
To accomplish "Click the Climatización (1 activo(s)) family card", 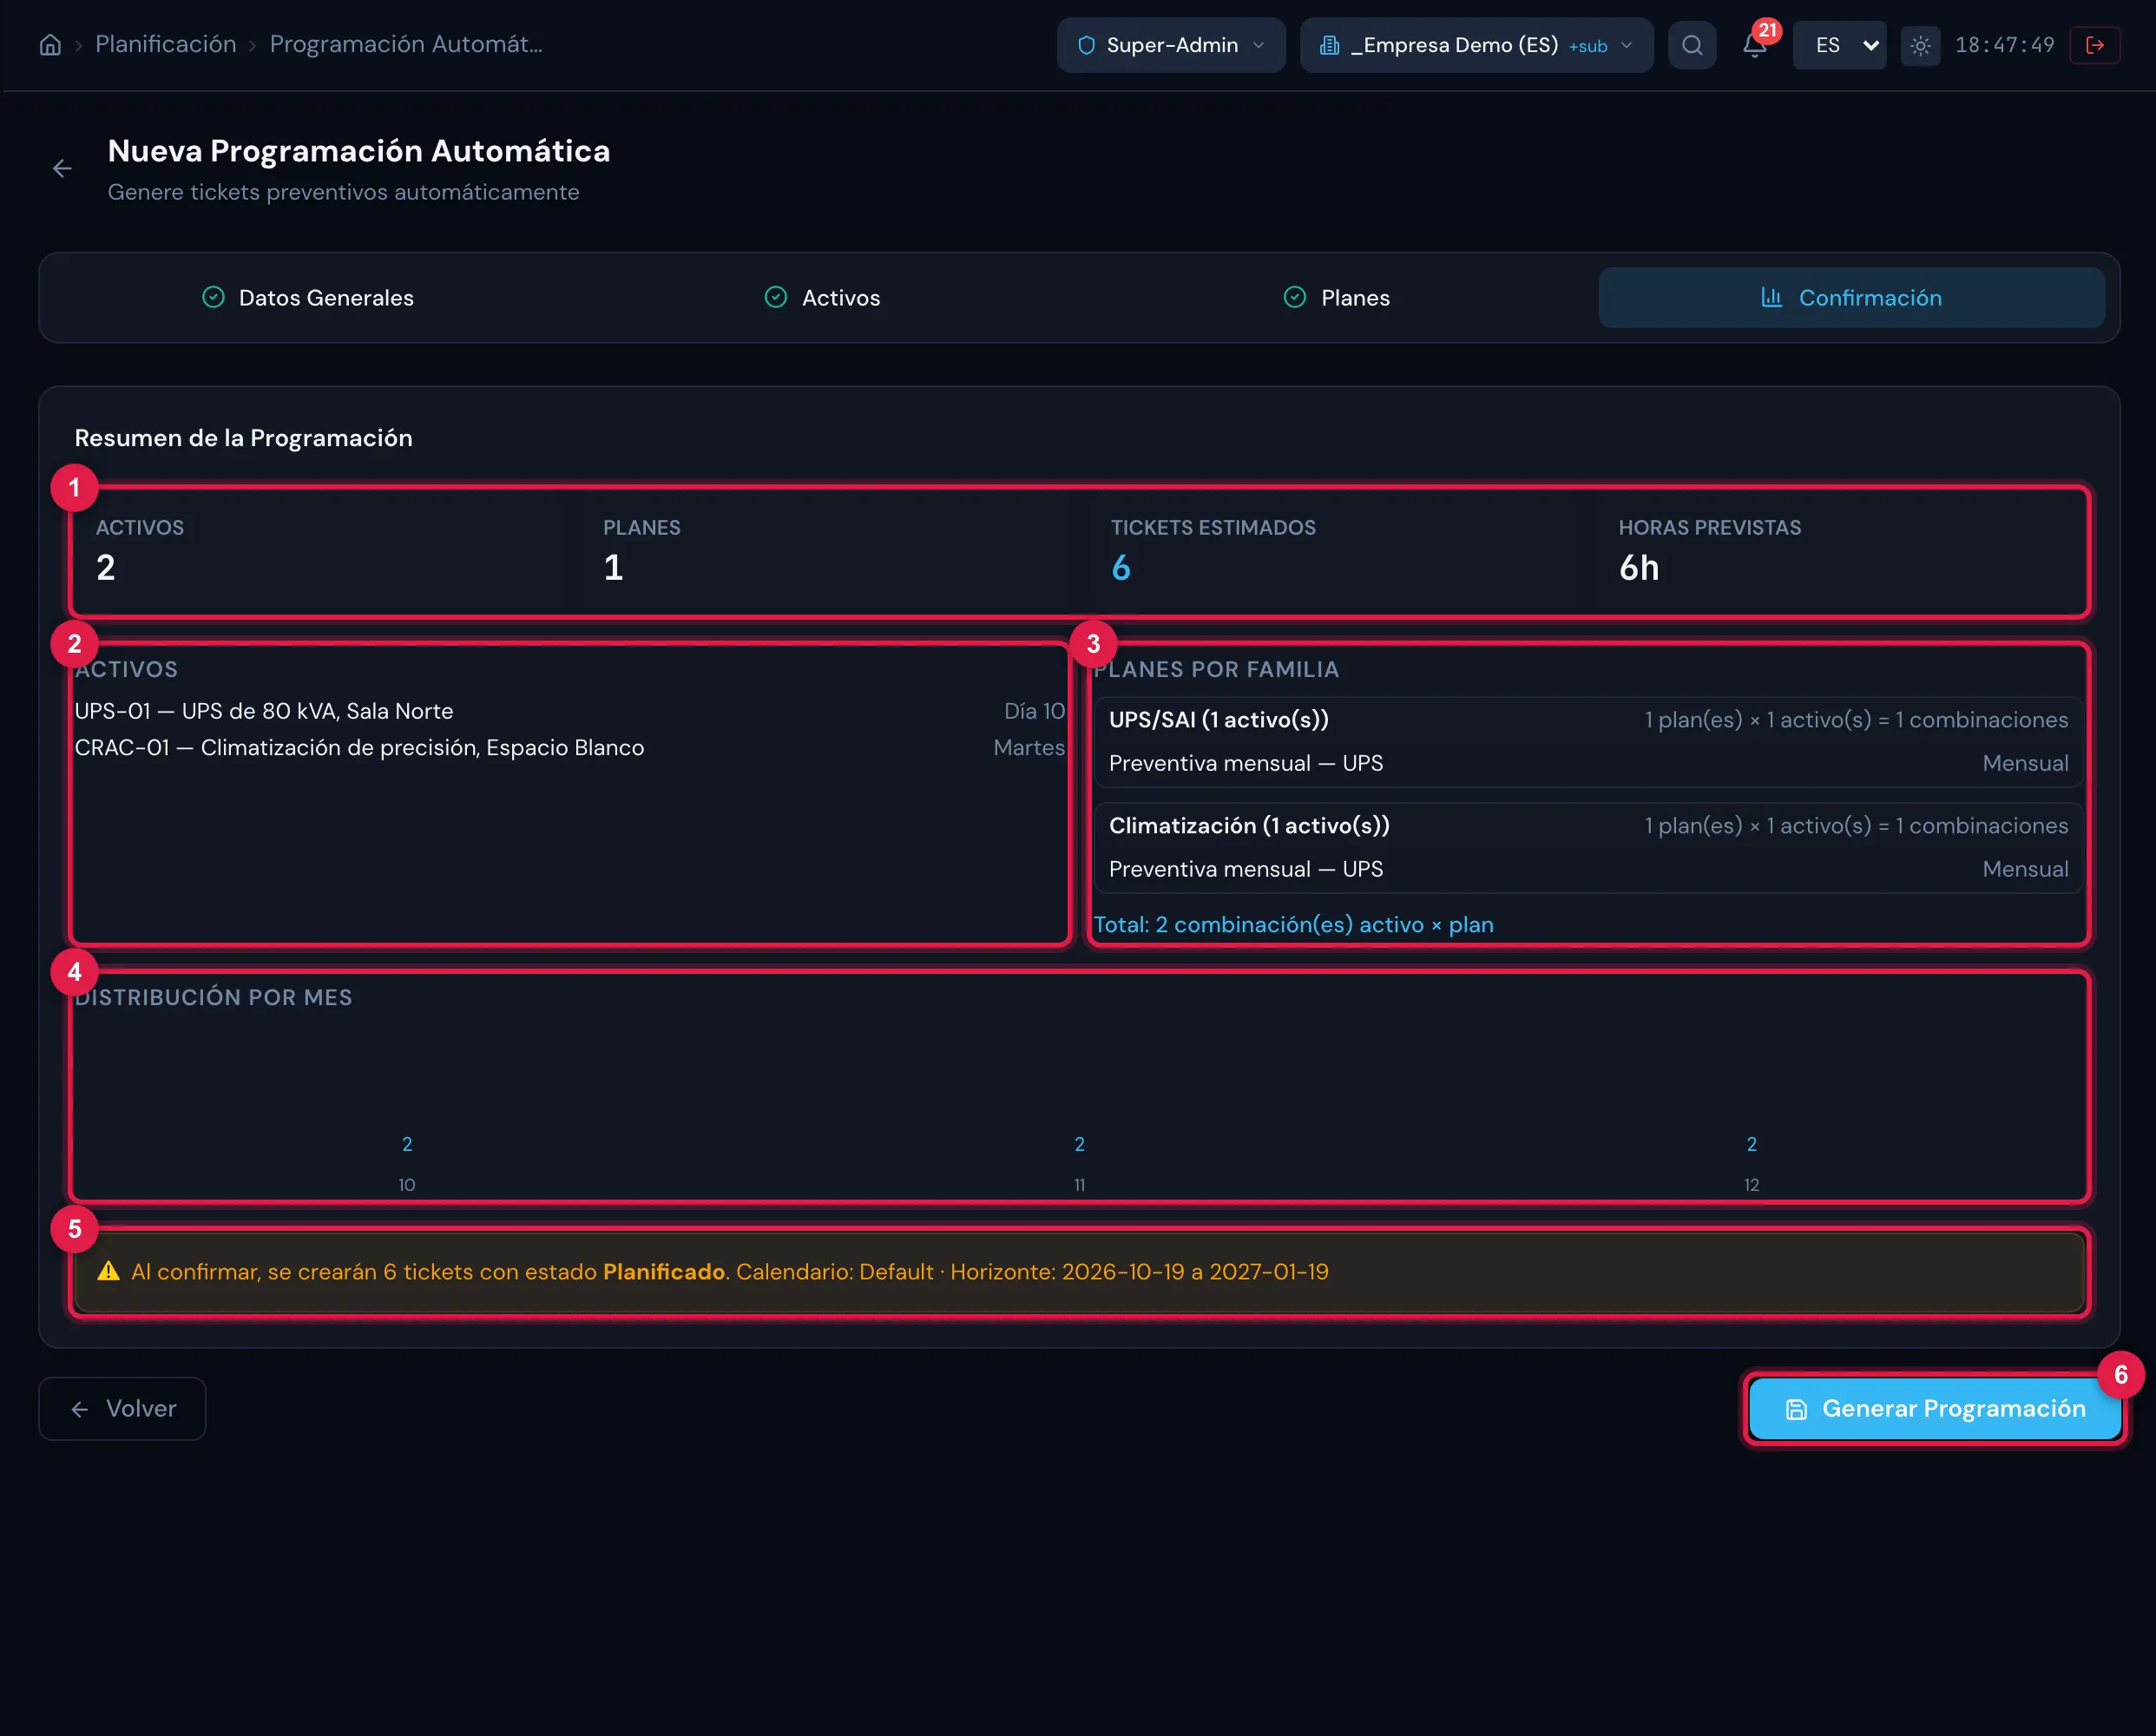I will click(x=1588, y=848).
